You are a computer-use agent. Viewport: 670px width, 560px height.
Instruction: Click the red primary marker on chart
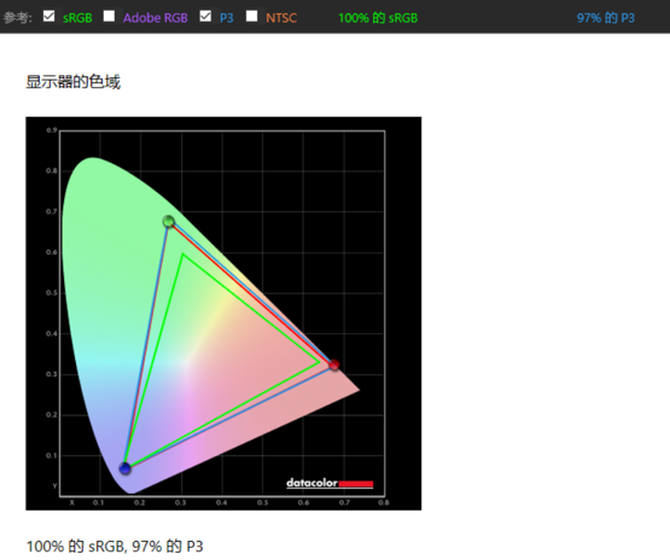click(x=334, y=365)
